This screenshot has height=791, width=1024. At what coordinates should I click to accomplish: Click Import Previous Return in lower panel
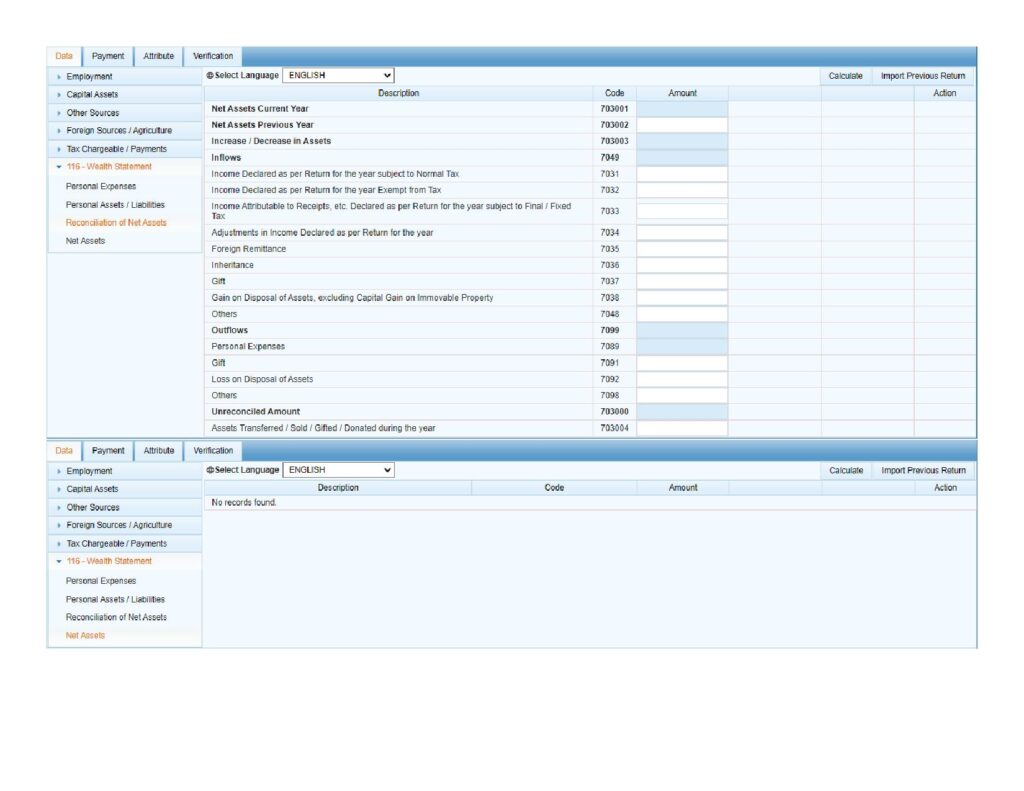pyautogui.click(x=923, y=470)
